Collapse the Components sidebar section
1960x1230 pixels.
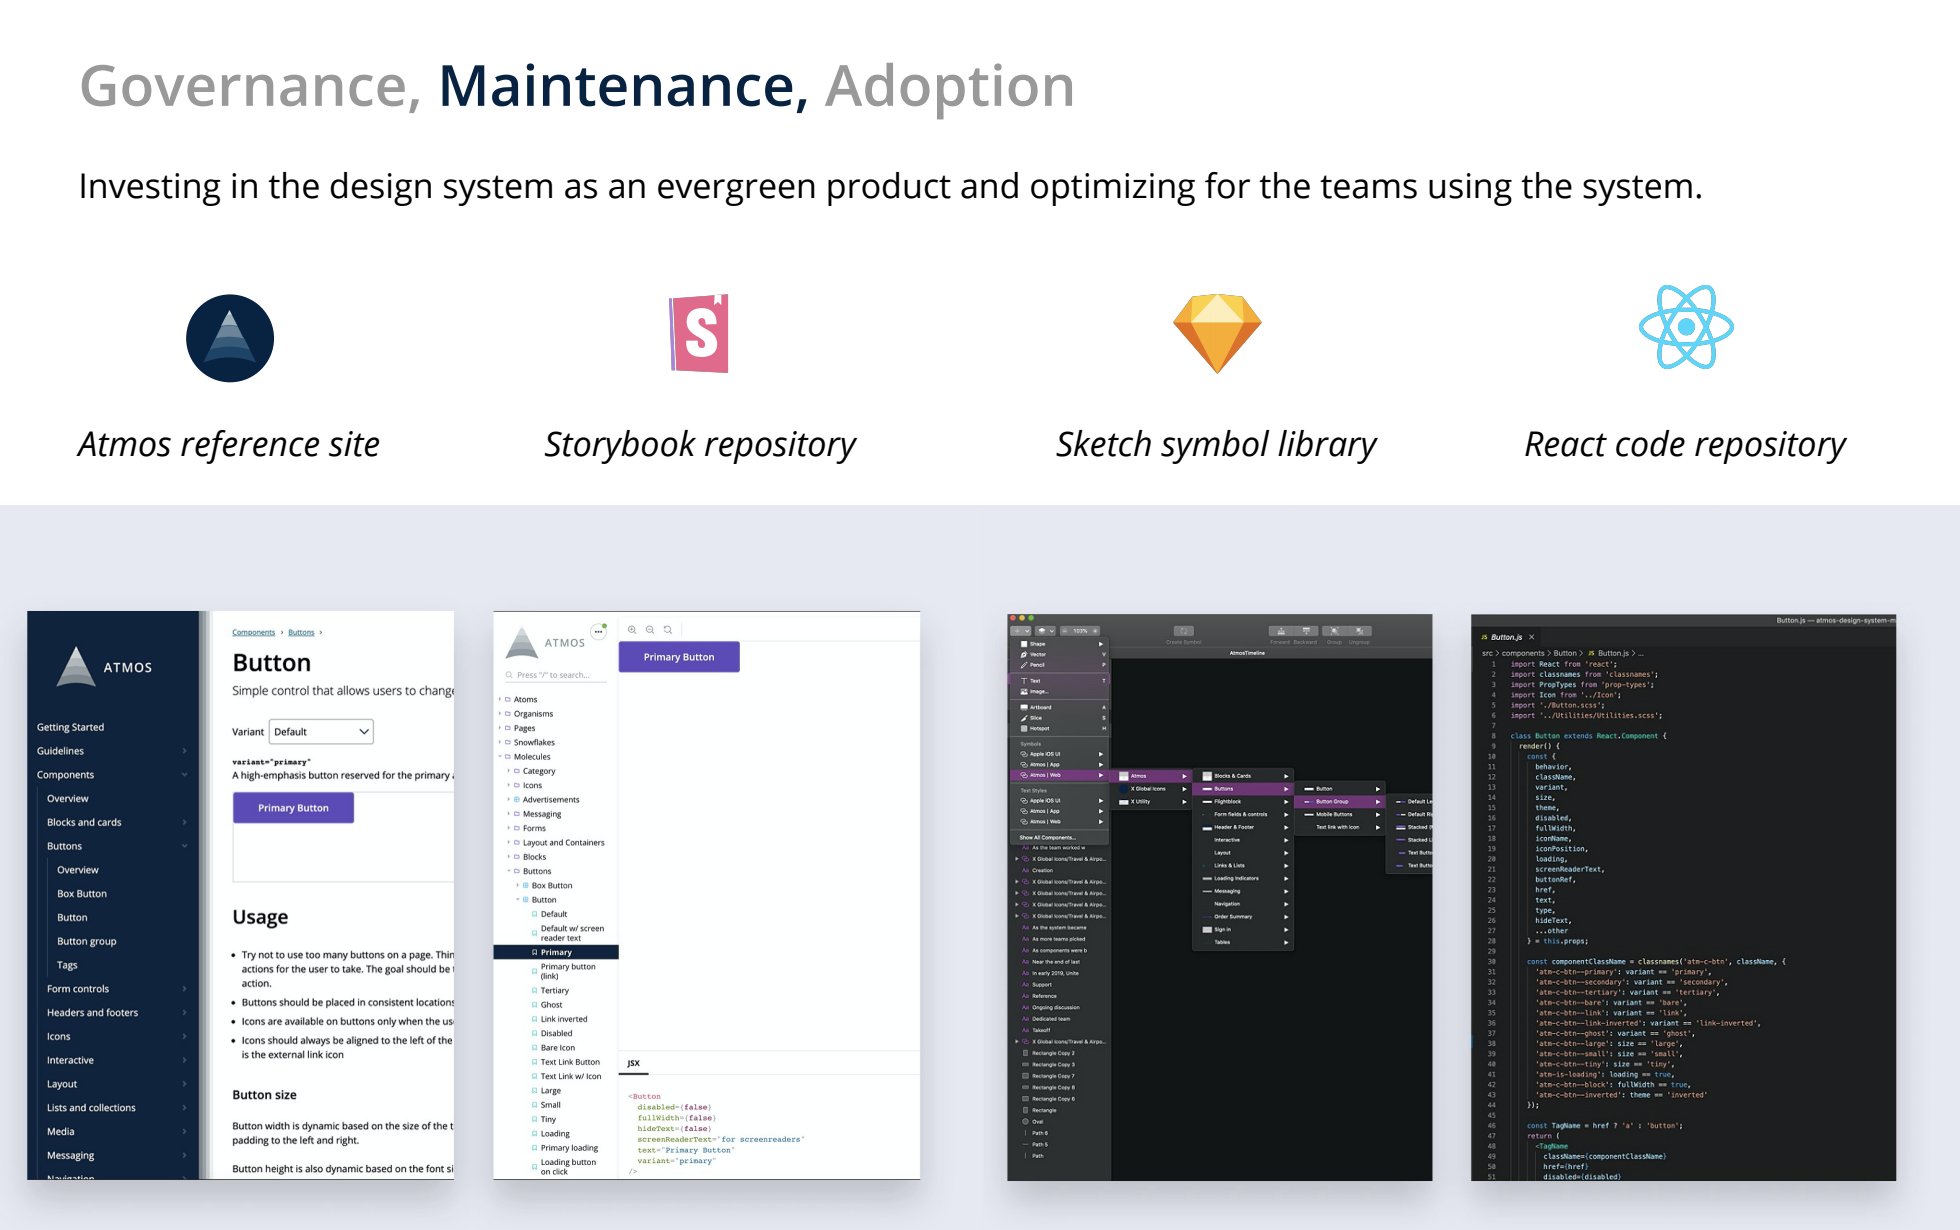[112, 775]
